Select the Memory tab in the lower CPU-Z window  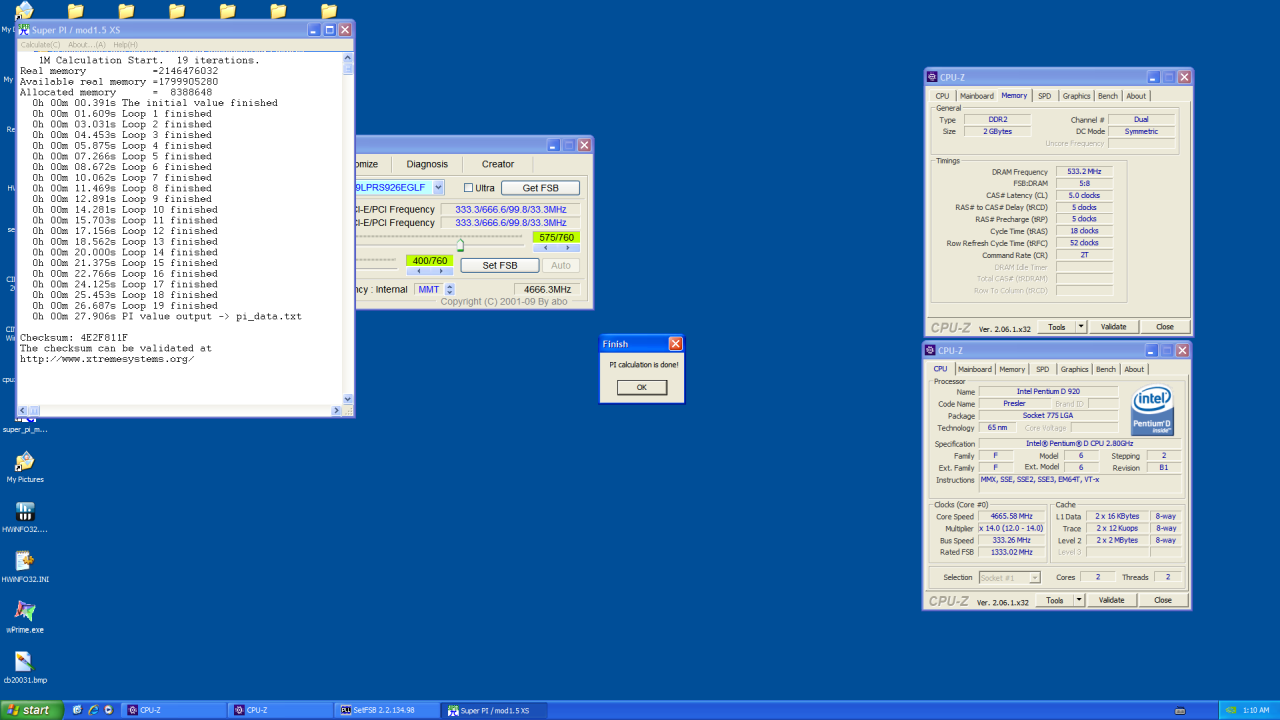[x=1012, y=369]
